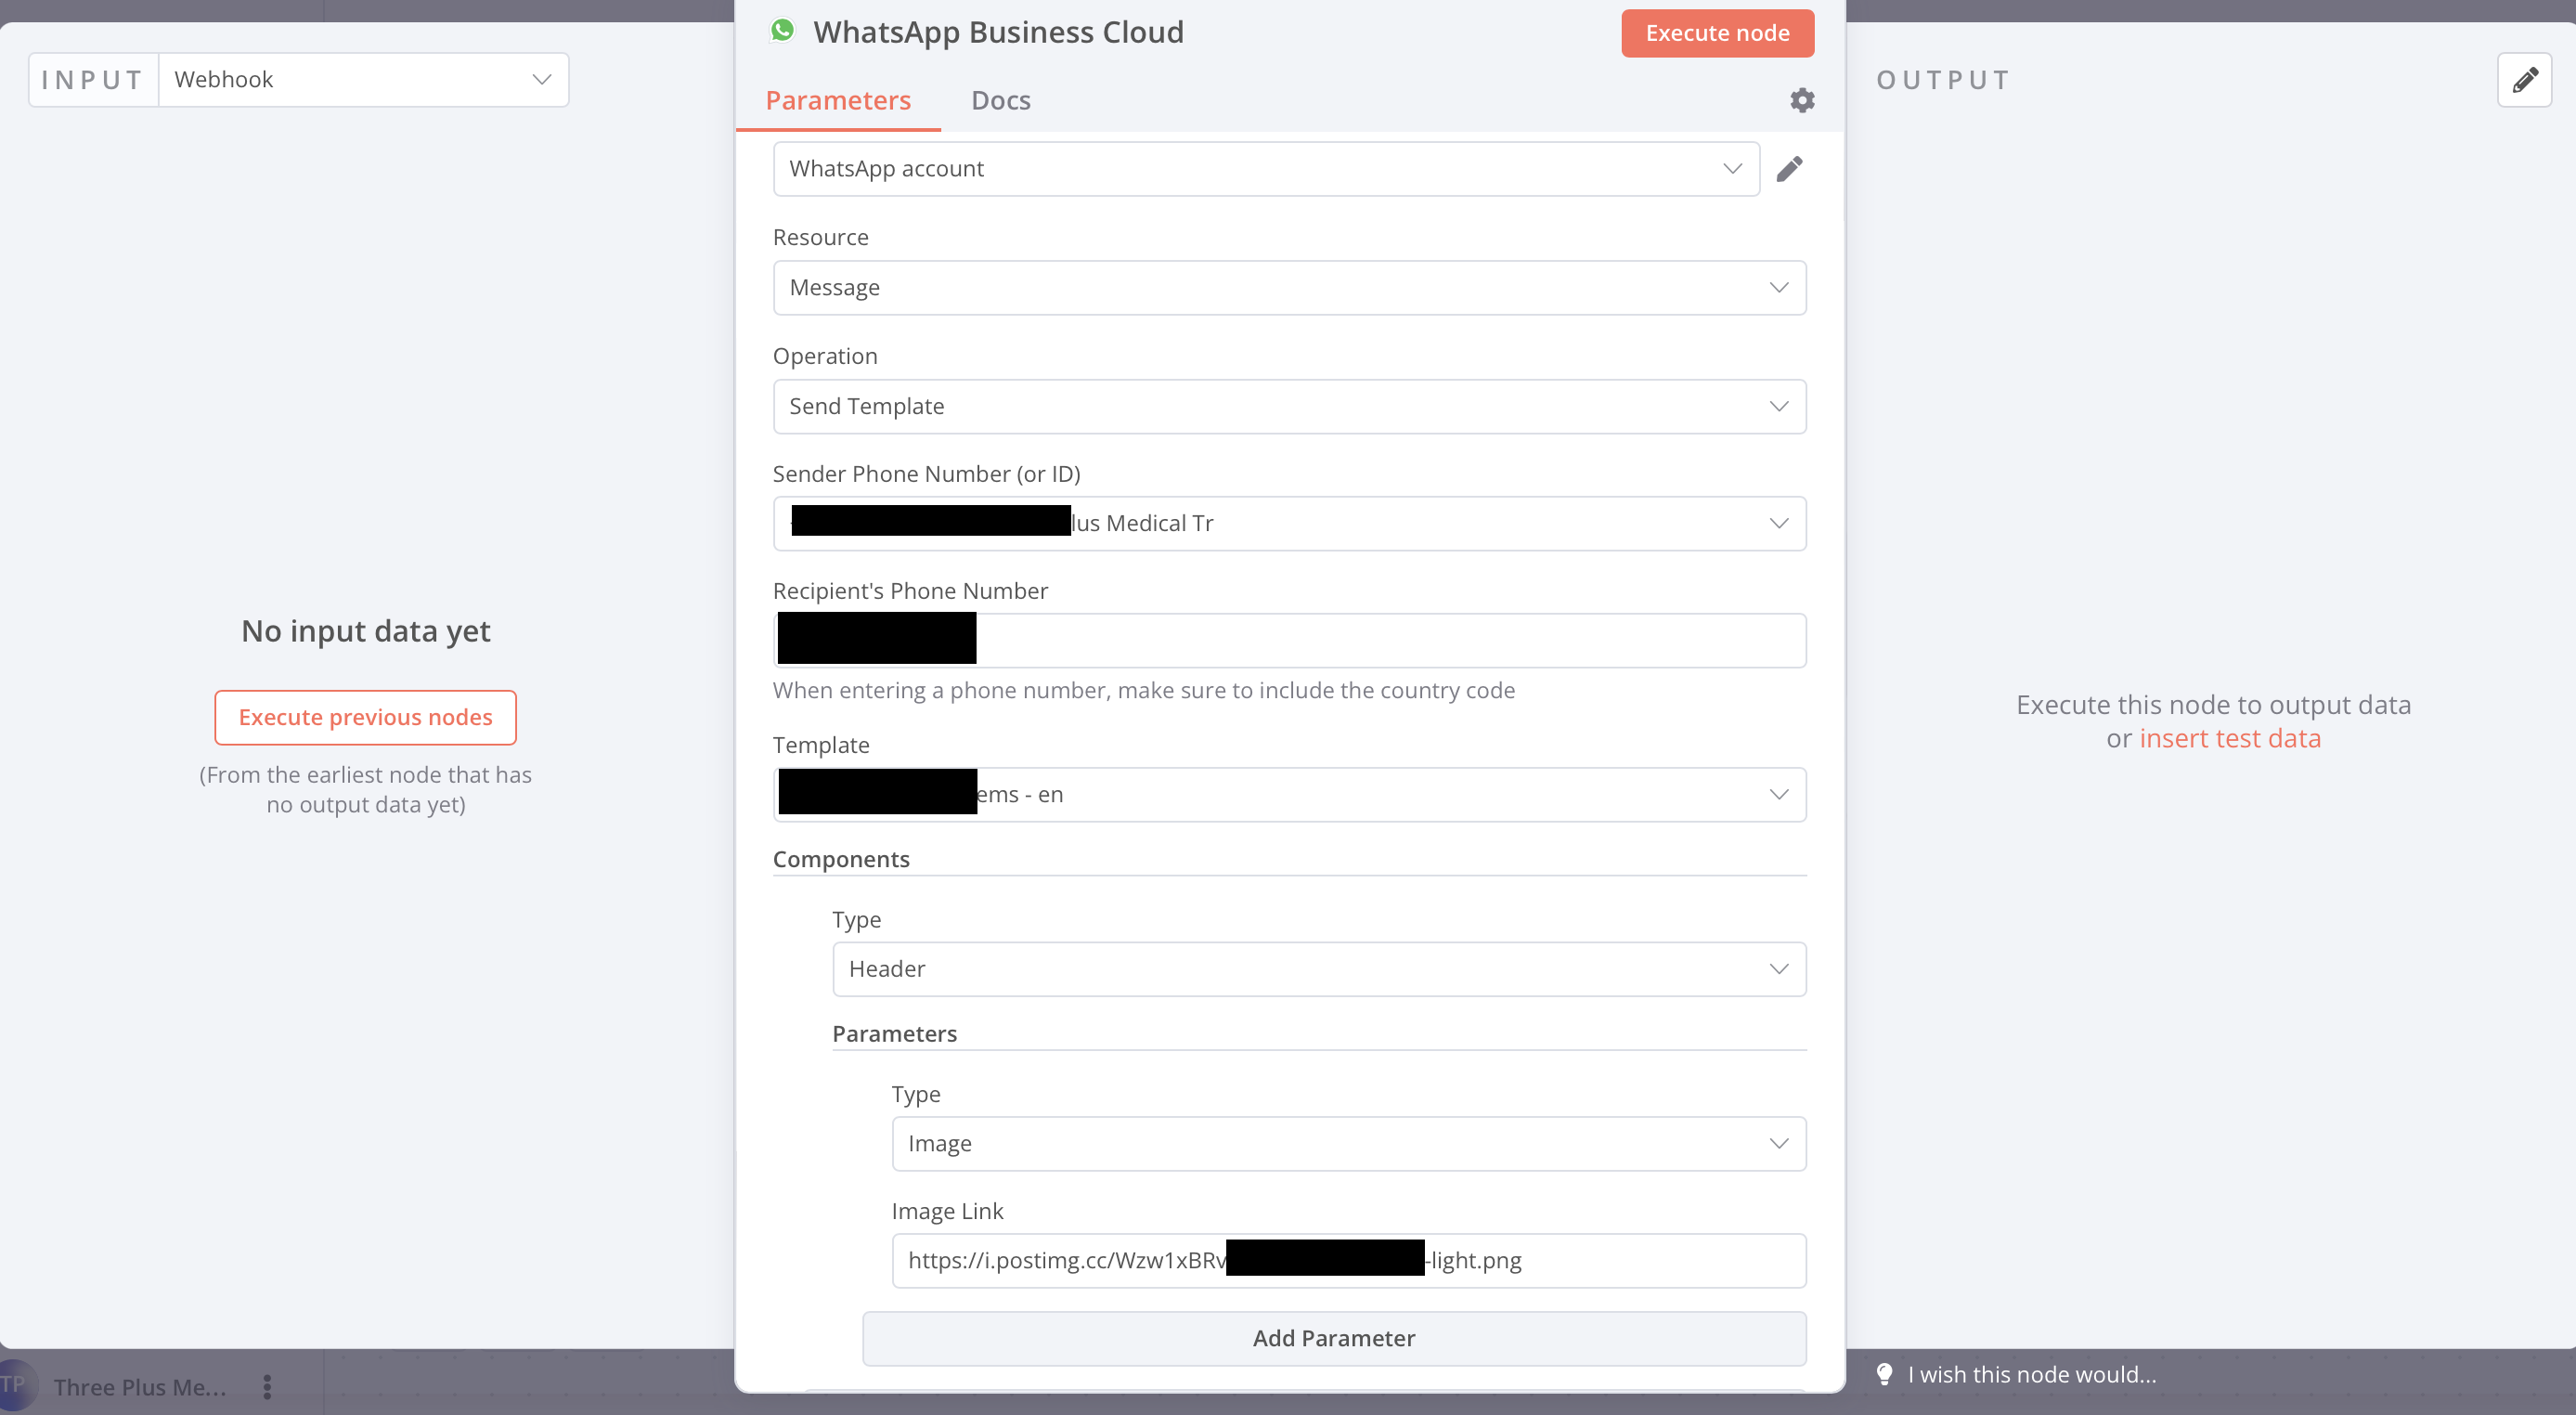The image size is (2576, 1415).
Task: Click the 'Execute this node to output data' text
Action: point(2213,705)
